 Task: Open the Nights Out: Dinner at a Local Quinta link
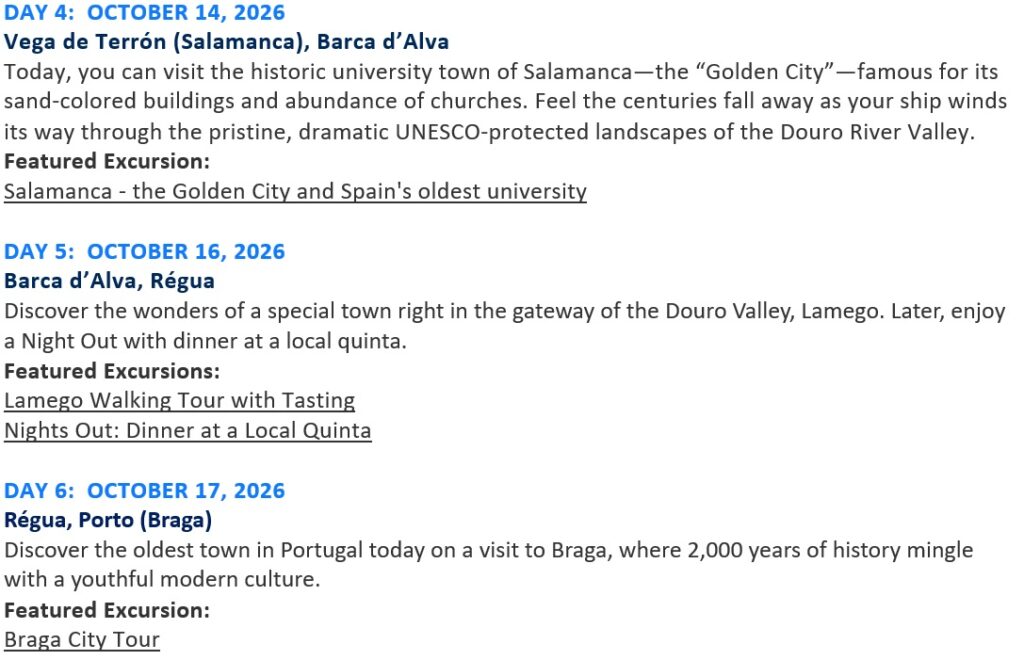188,430
